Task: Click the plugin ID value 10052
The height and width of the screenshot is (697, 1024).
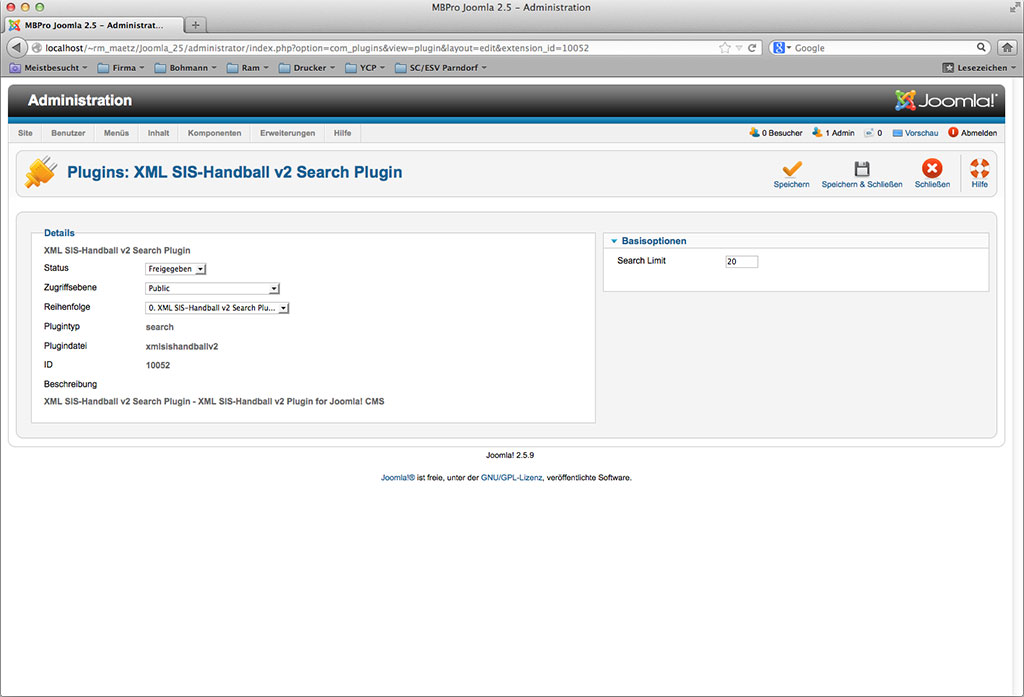Action: 158,365
